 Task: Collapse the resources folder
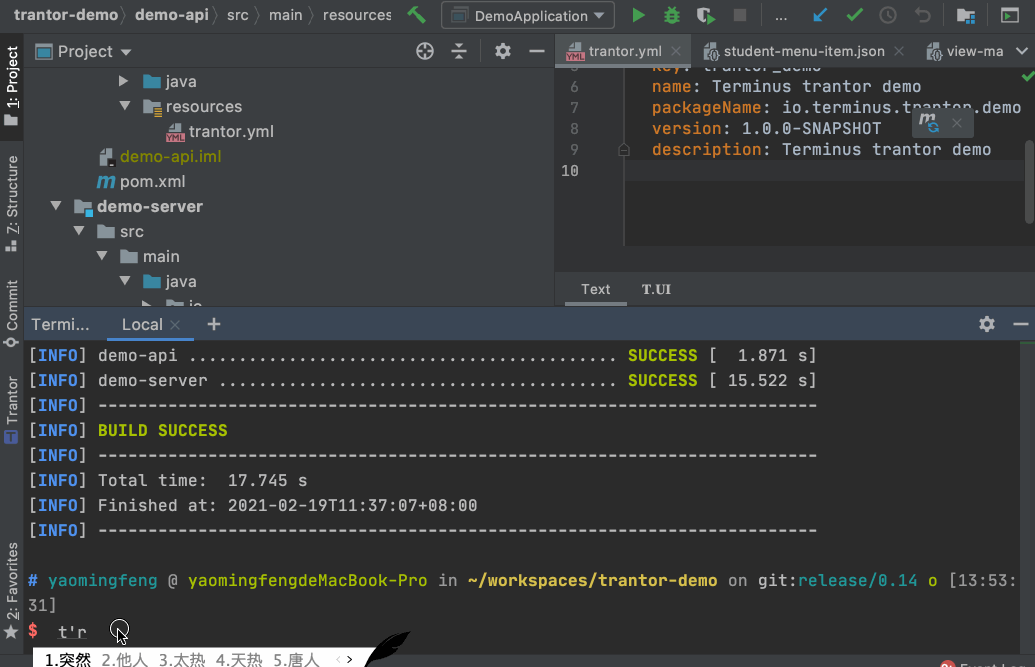pyautogui.click(x=125, y=106)
